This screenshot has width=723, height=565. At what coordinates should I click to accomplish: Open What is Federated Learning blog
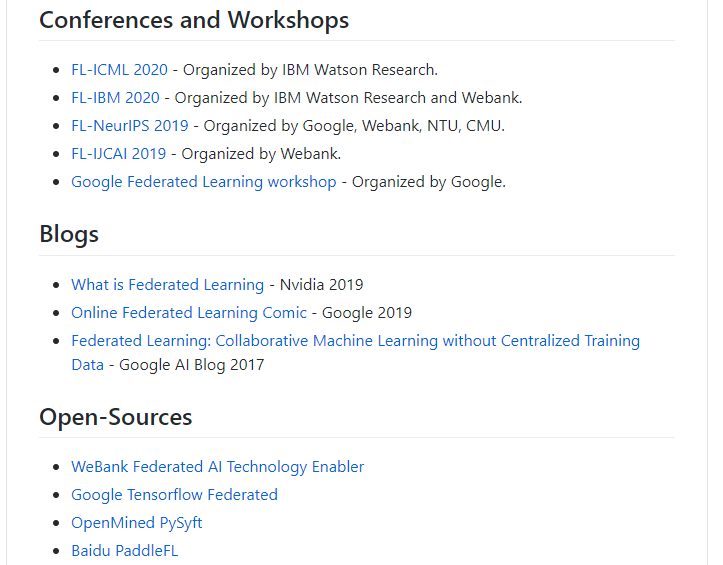168,285
